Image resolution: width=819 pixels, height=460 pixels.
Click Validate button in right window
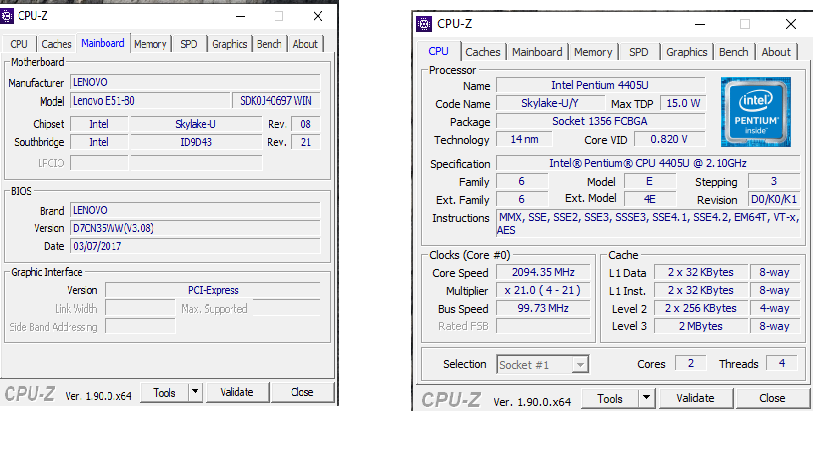[695, 398]
